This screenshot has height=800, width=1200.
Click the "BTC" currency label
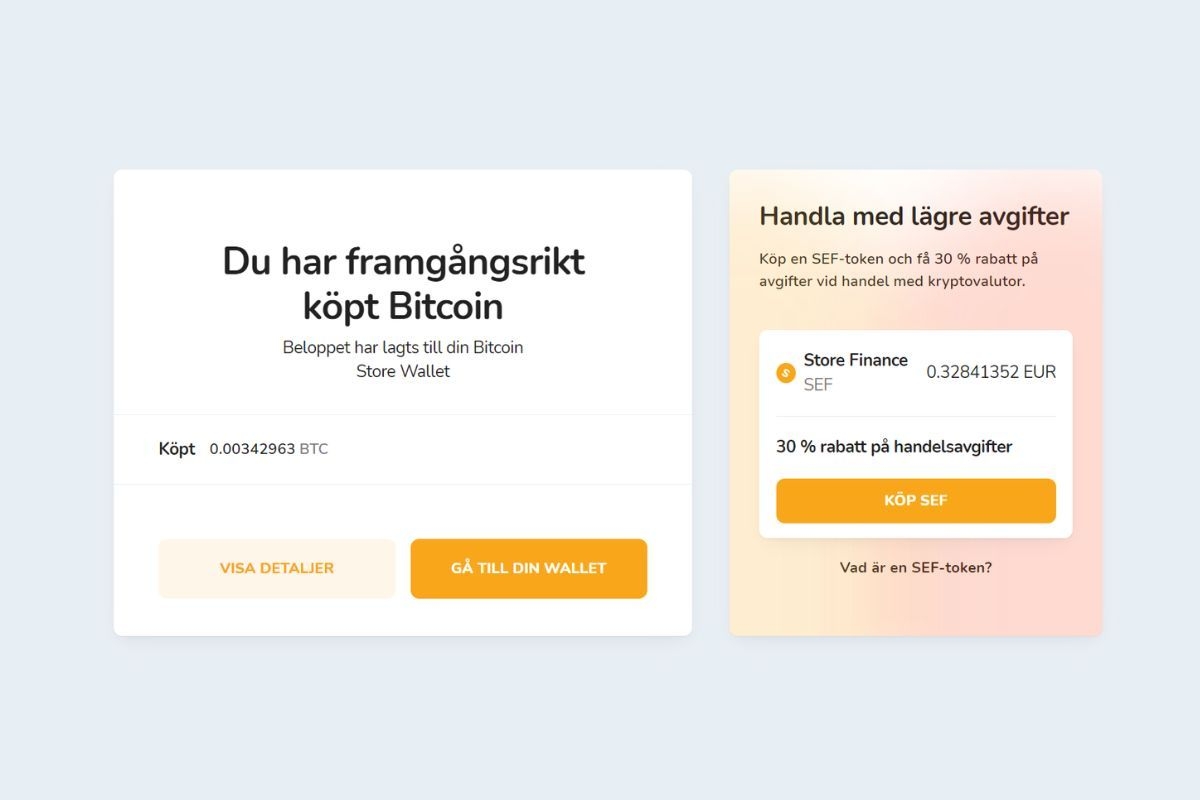pyautogui.click(x=314, y=448)
